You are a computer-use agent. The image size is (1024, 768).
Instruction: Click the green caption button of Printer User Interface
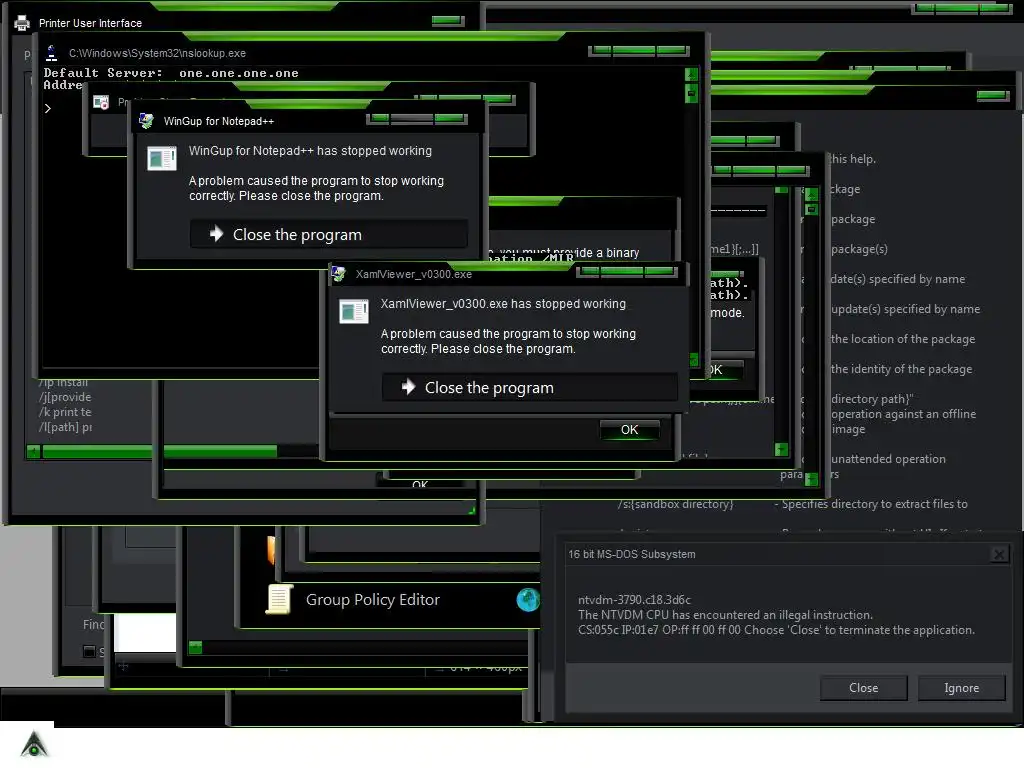pos(448,20)
